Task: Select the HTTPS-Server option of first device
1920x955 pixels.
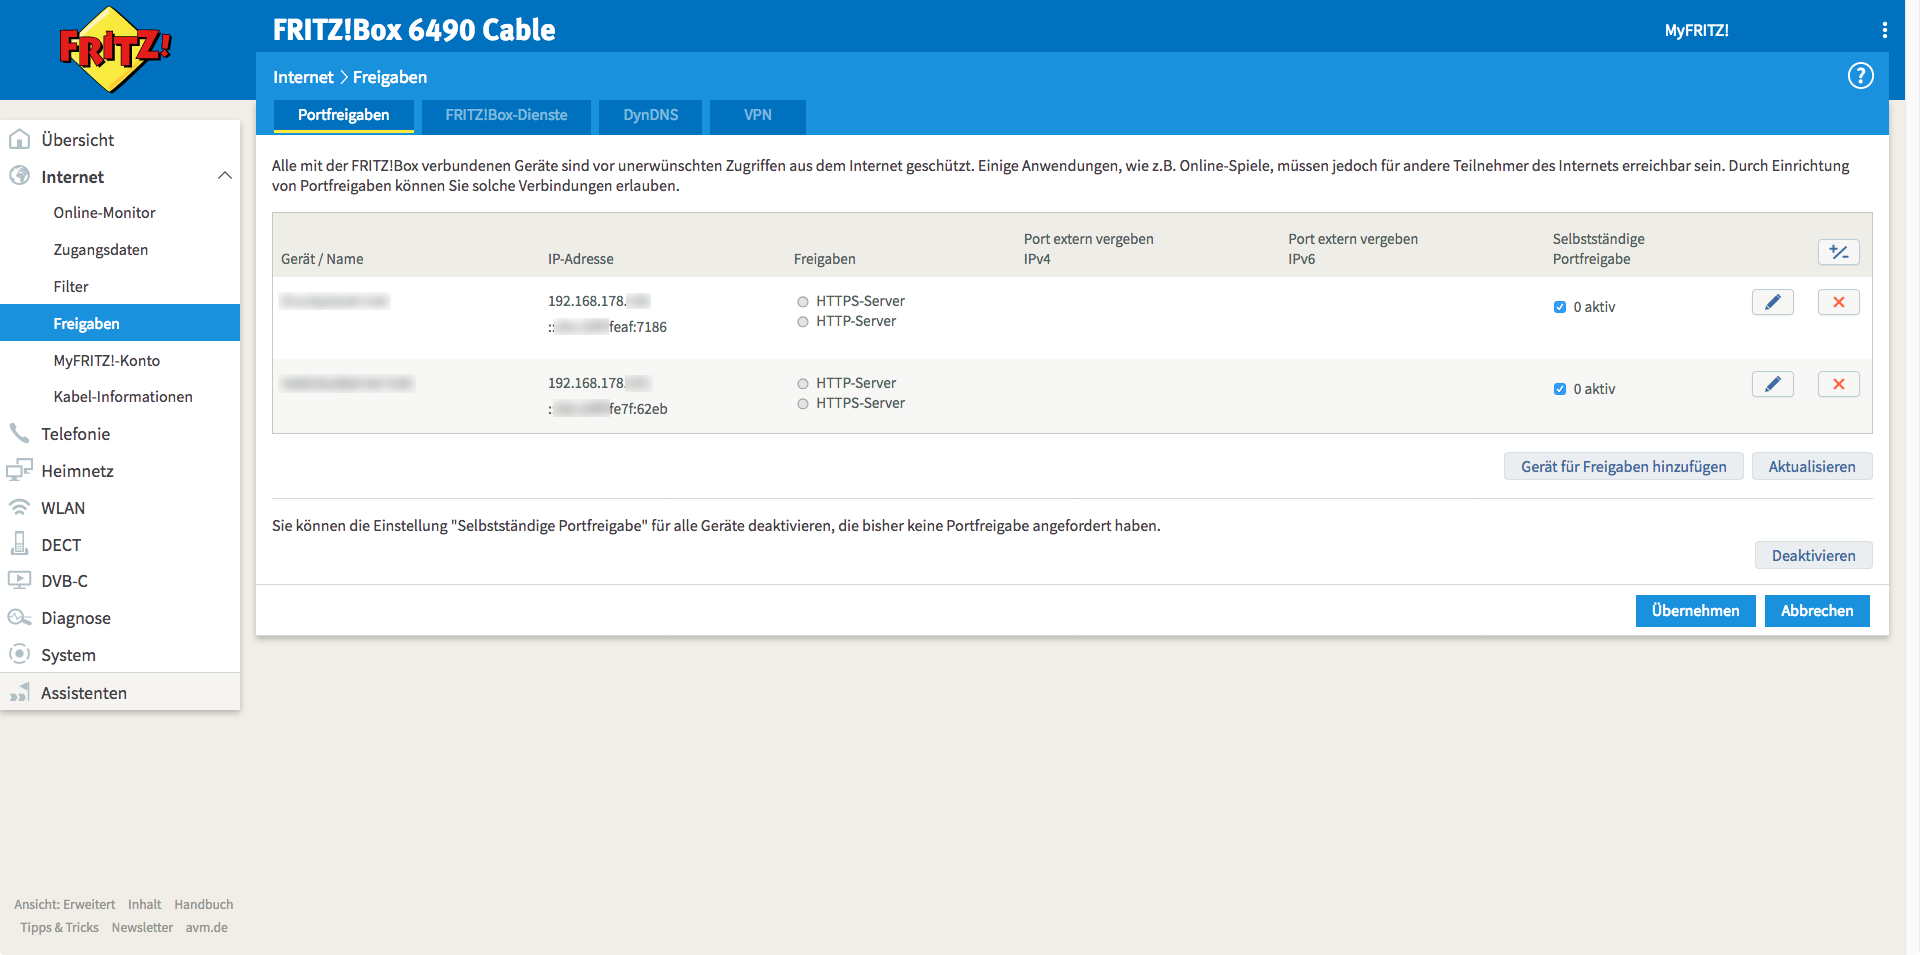Action: click(803, 302)
